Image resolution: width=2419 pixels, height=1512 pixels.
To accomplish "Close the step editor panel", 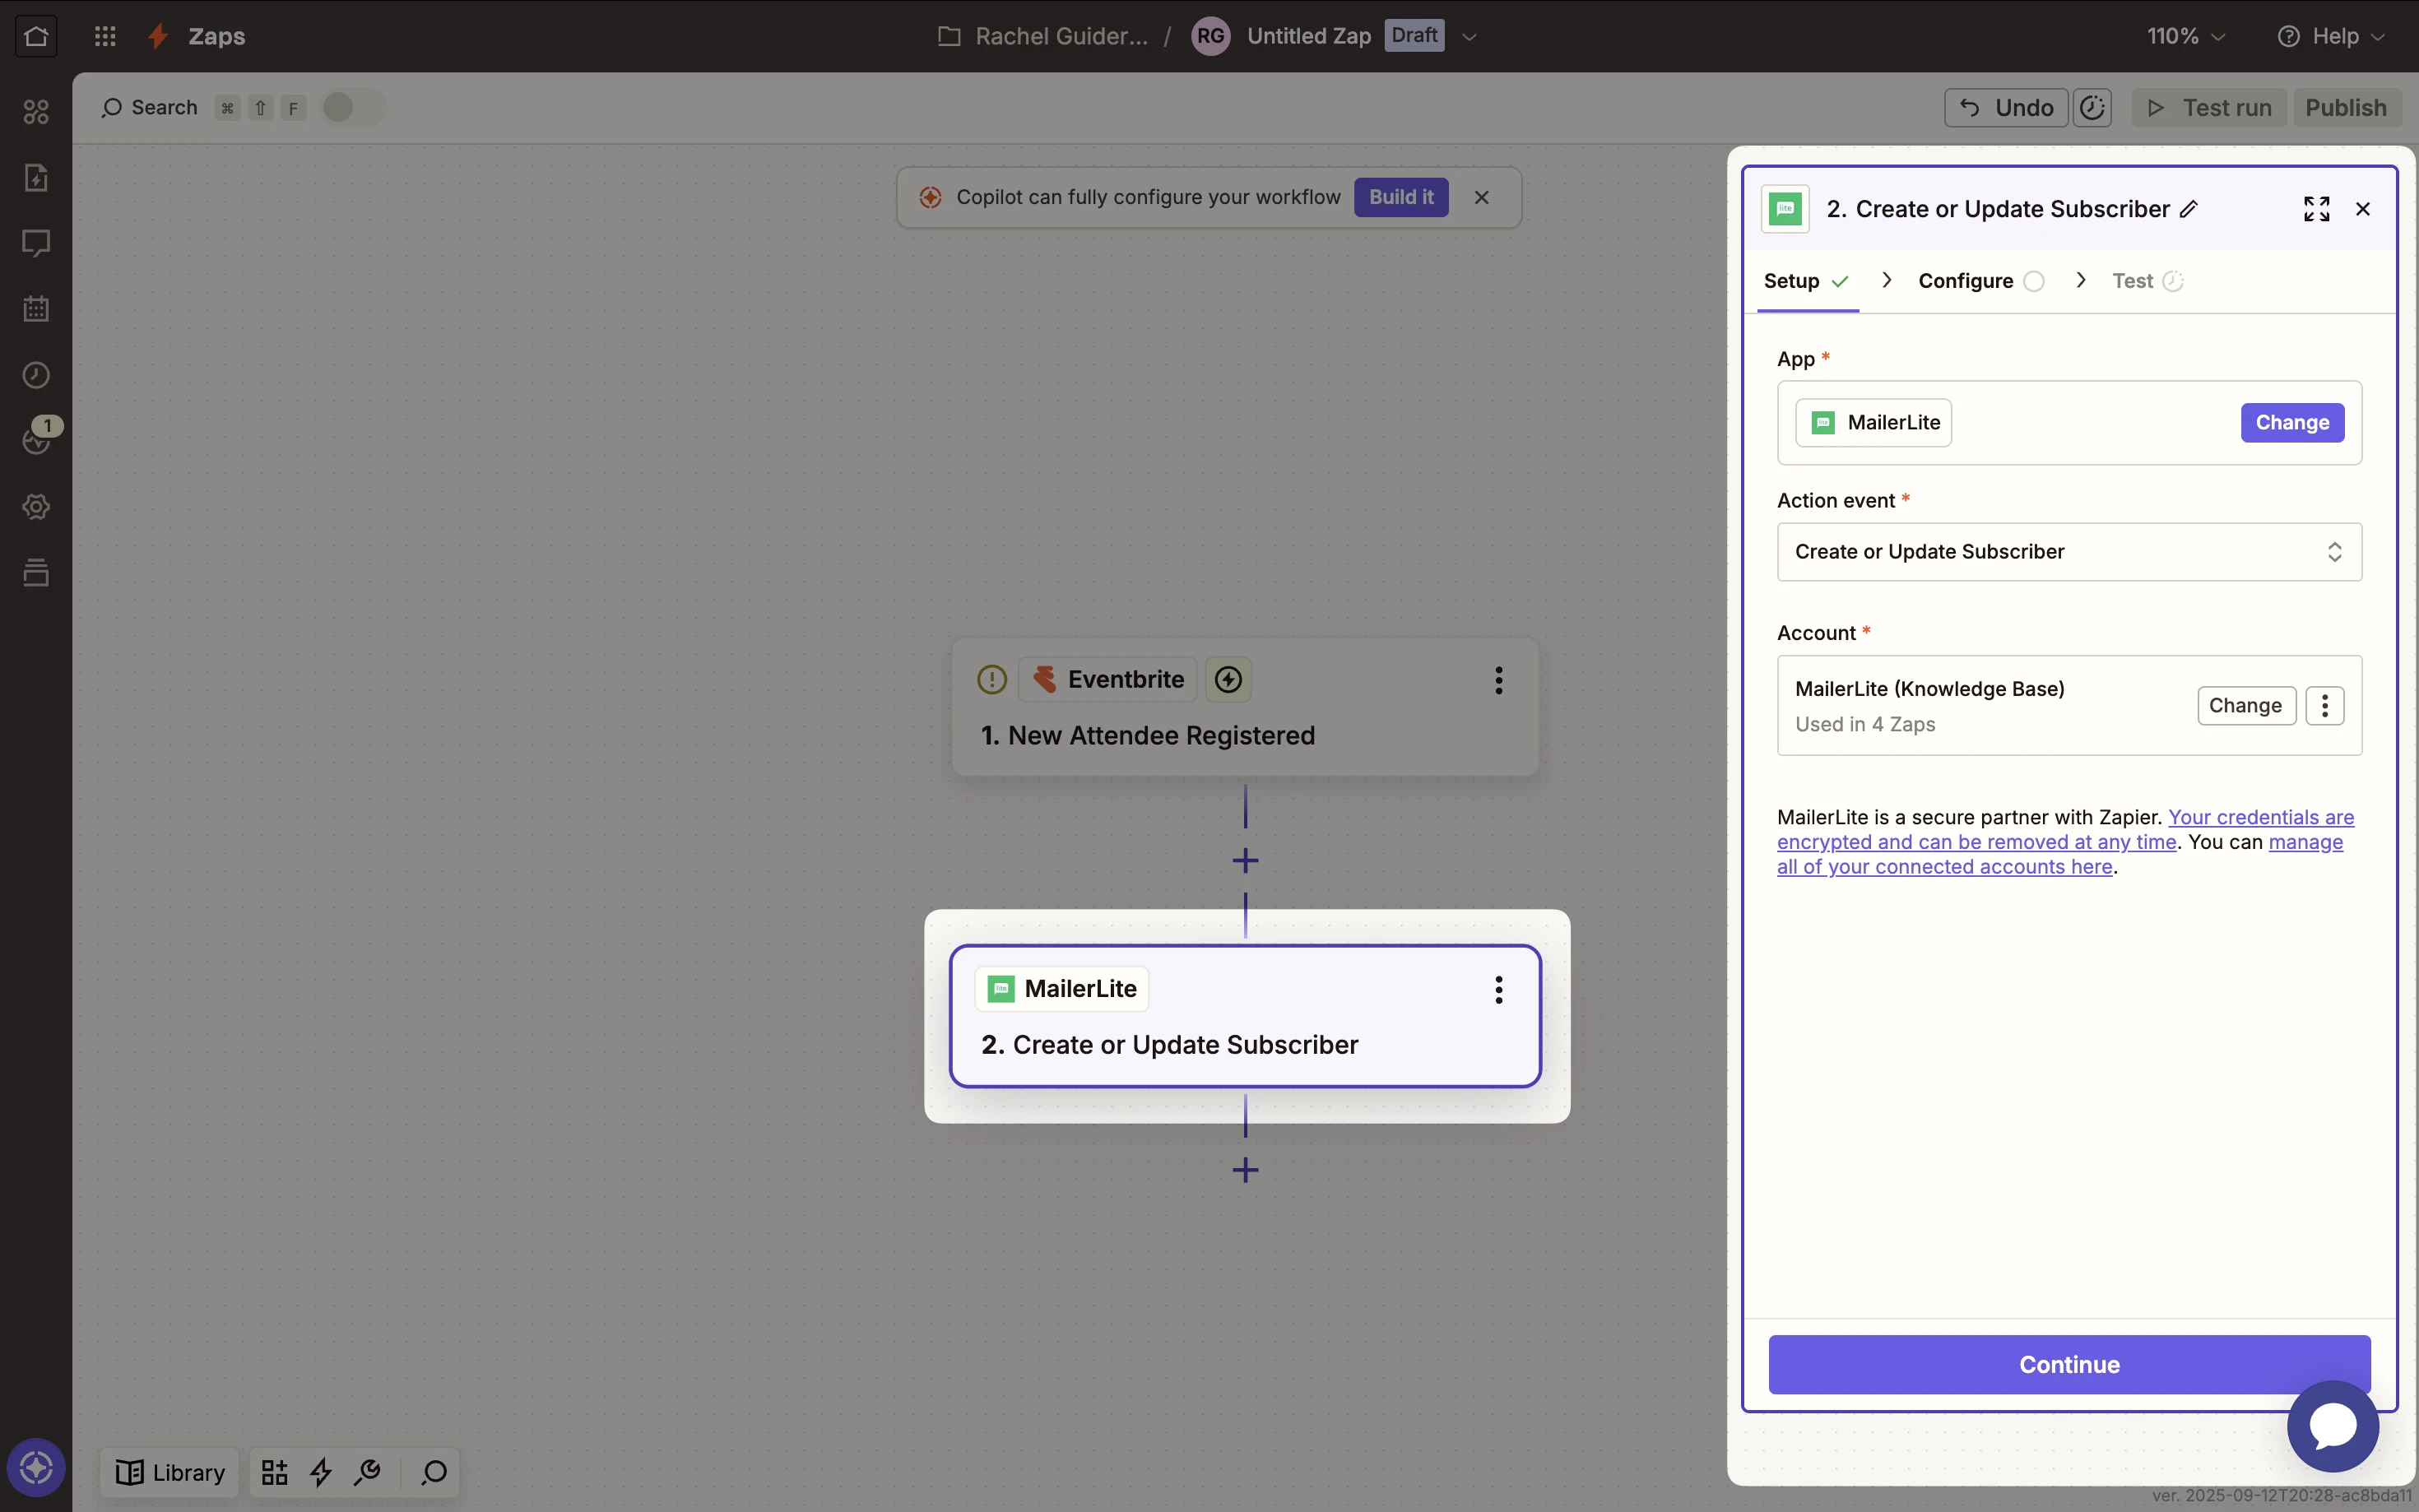I will (2363, 209).
